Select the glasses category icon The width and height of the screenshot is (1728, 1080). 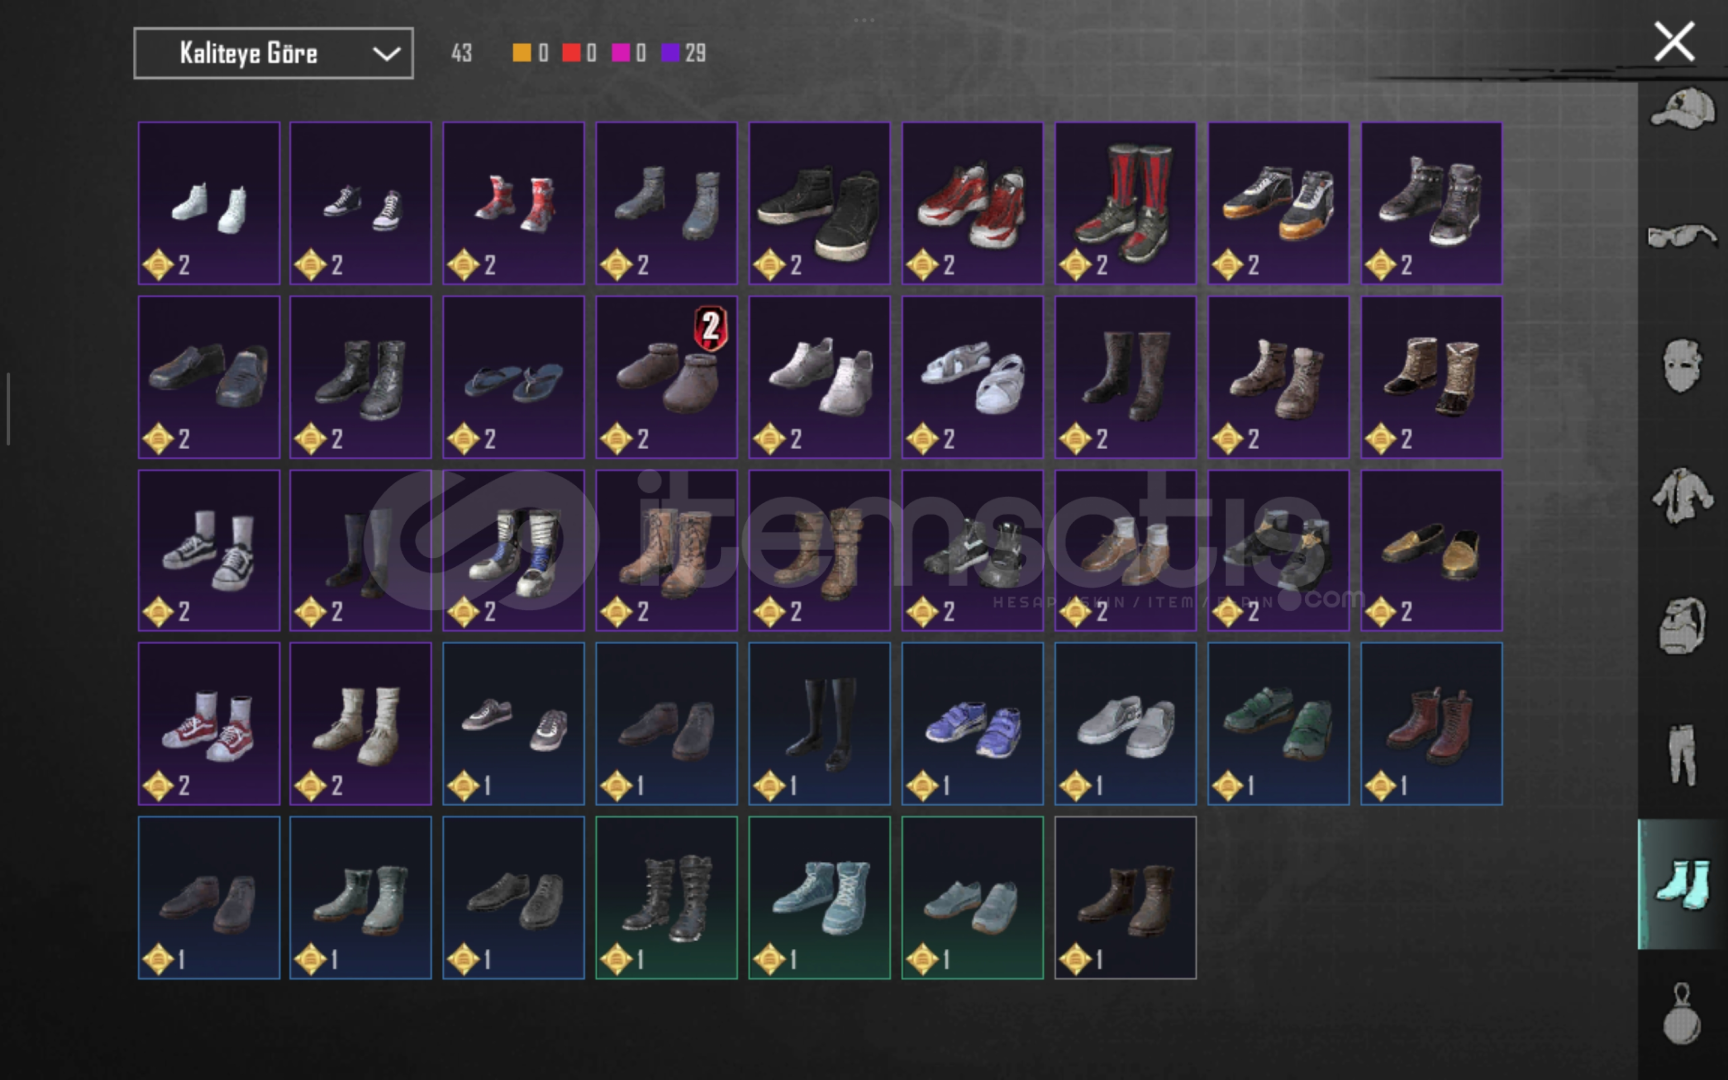point(1682,236)
